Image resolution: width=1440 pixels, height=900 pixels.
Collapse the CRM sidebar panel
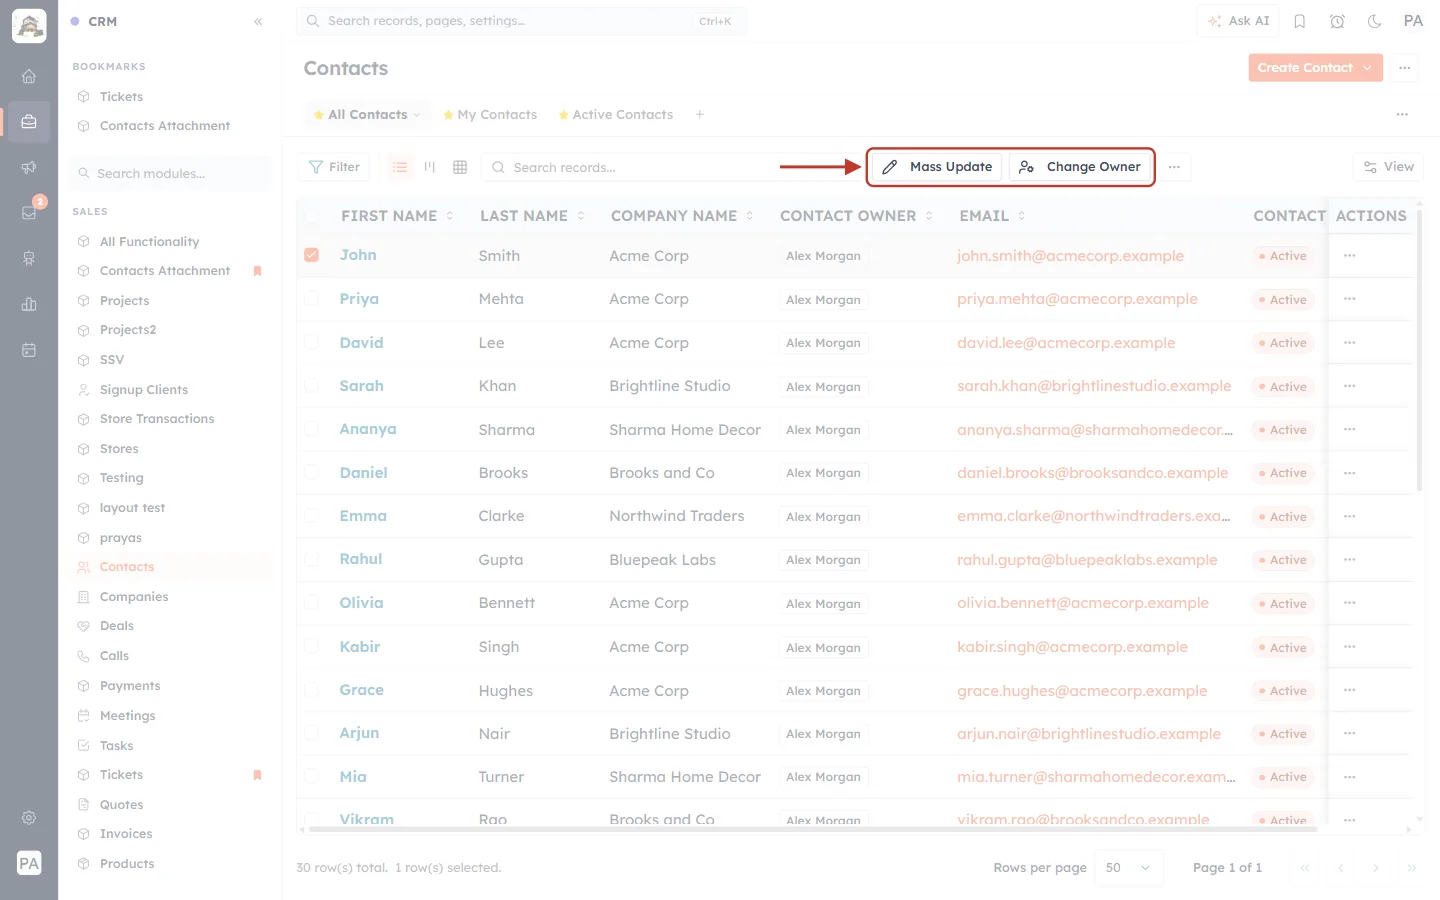[258, 21]
